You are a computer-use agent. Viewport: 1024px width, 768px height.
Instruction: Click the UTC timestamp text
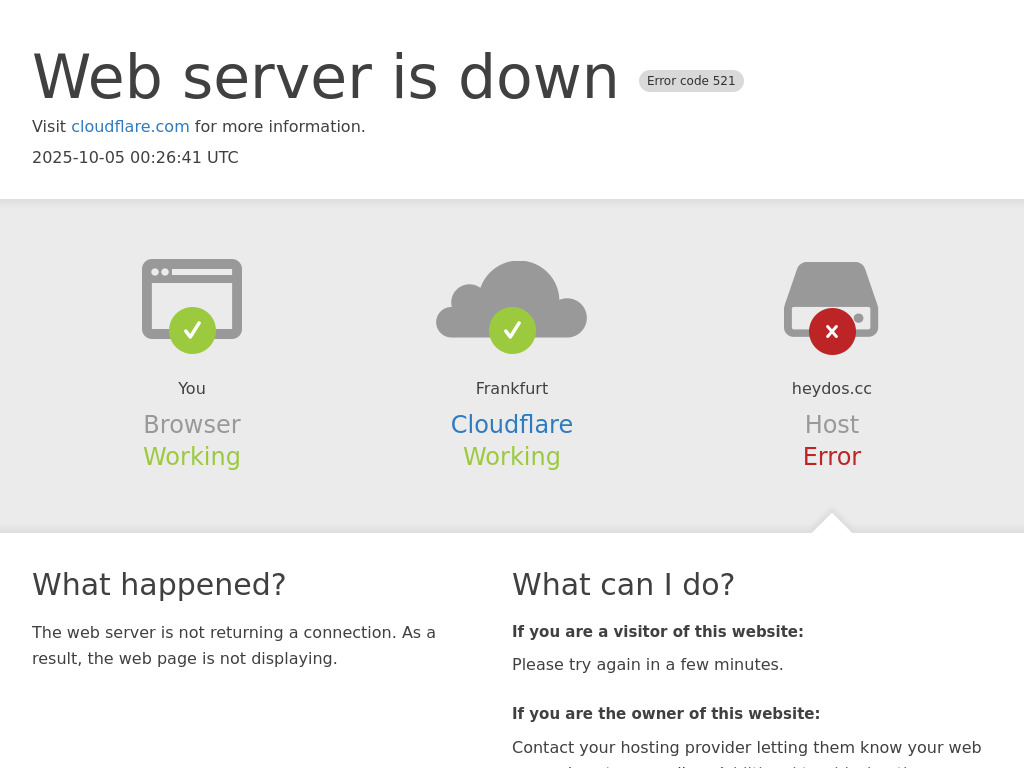[135, 158]
